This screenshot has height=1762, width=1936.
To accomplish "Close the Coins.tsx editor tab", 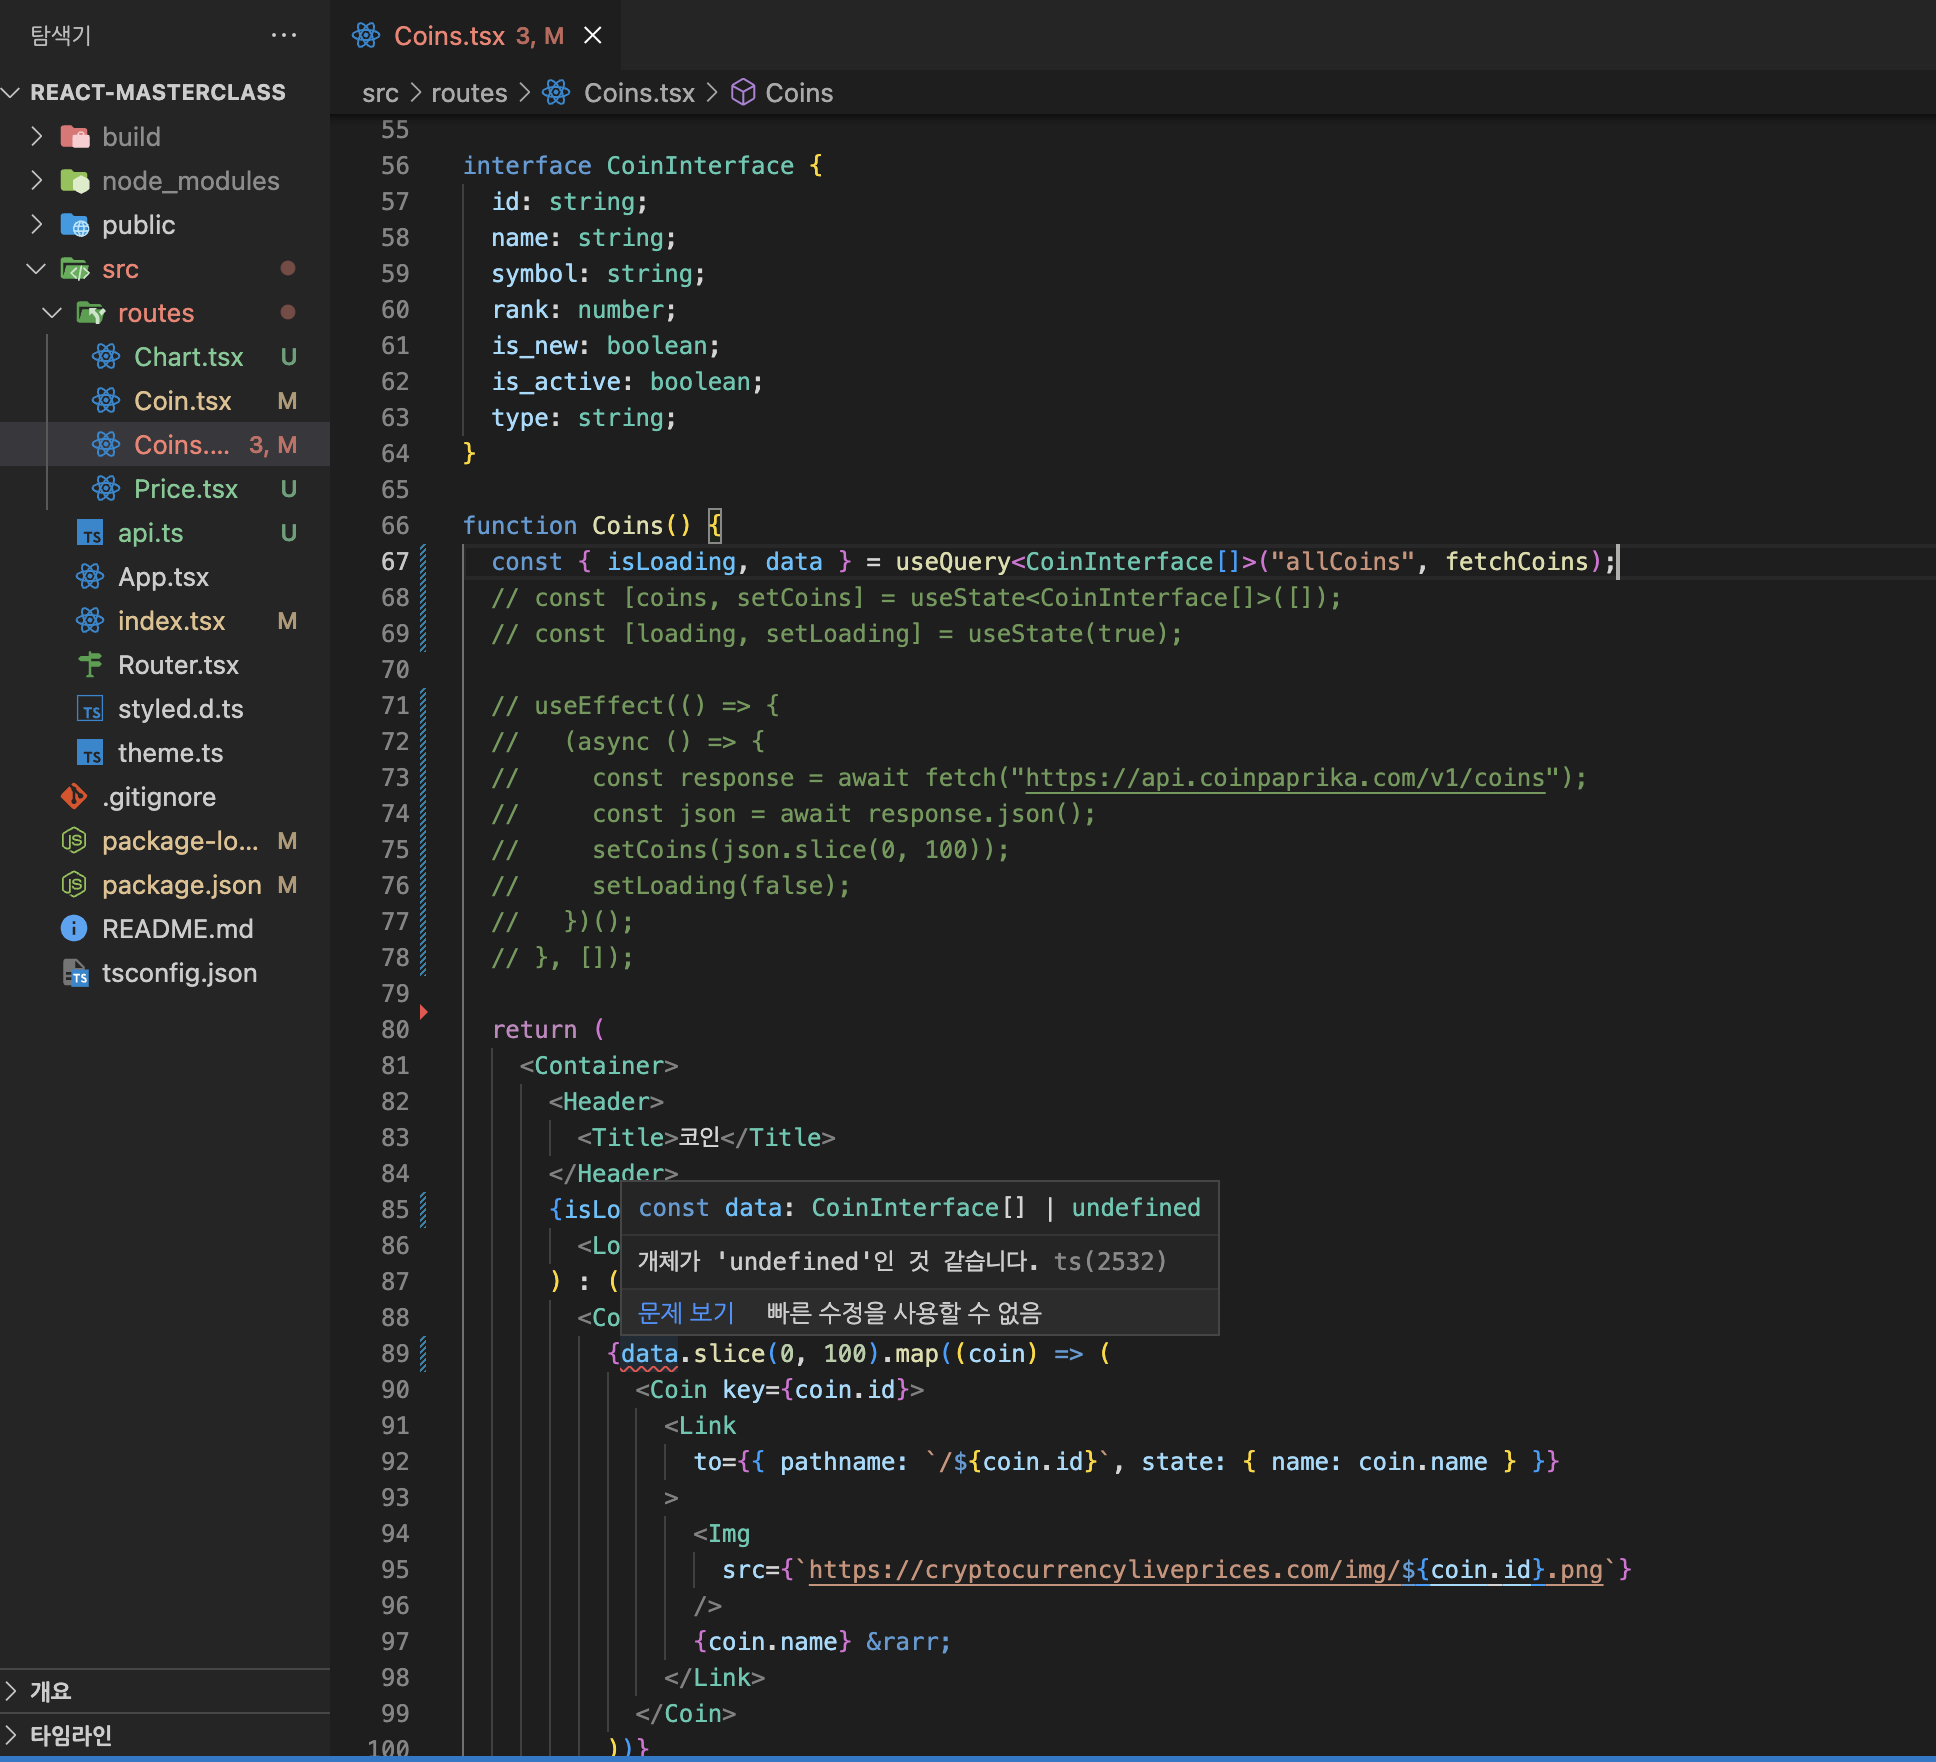I will [x=593, y=36].
